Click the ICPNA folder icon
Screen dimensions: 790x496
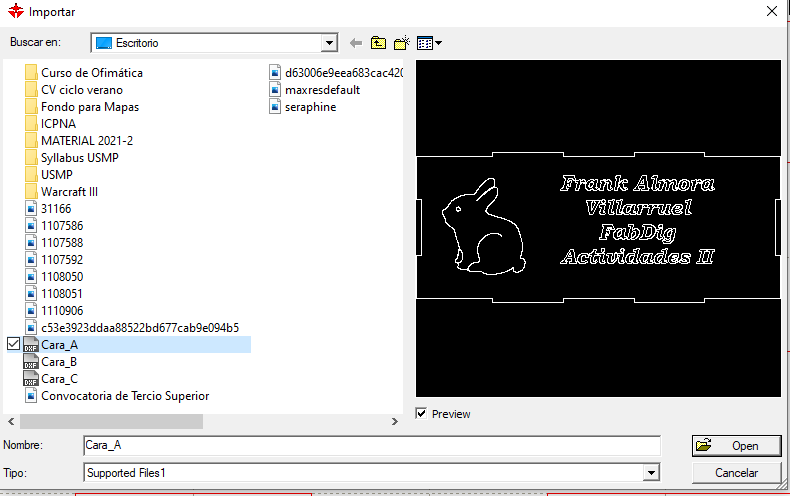tap(31, 124)
